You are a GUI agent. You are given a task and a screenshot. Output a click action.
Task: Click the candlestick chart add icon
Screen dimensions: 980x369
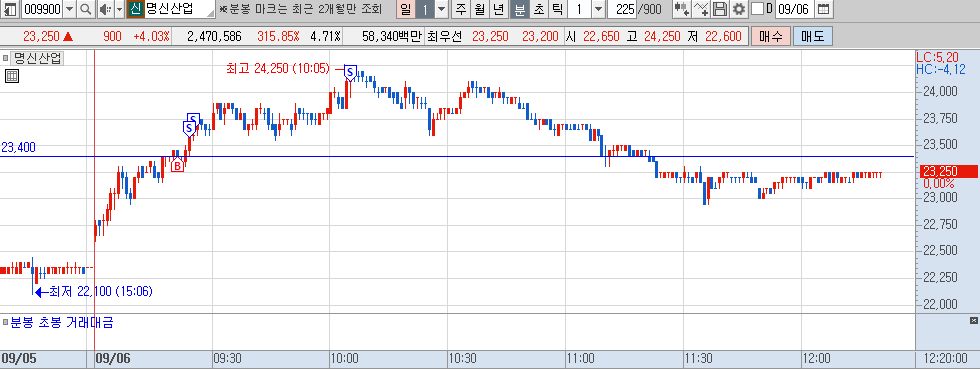682,9
